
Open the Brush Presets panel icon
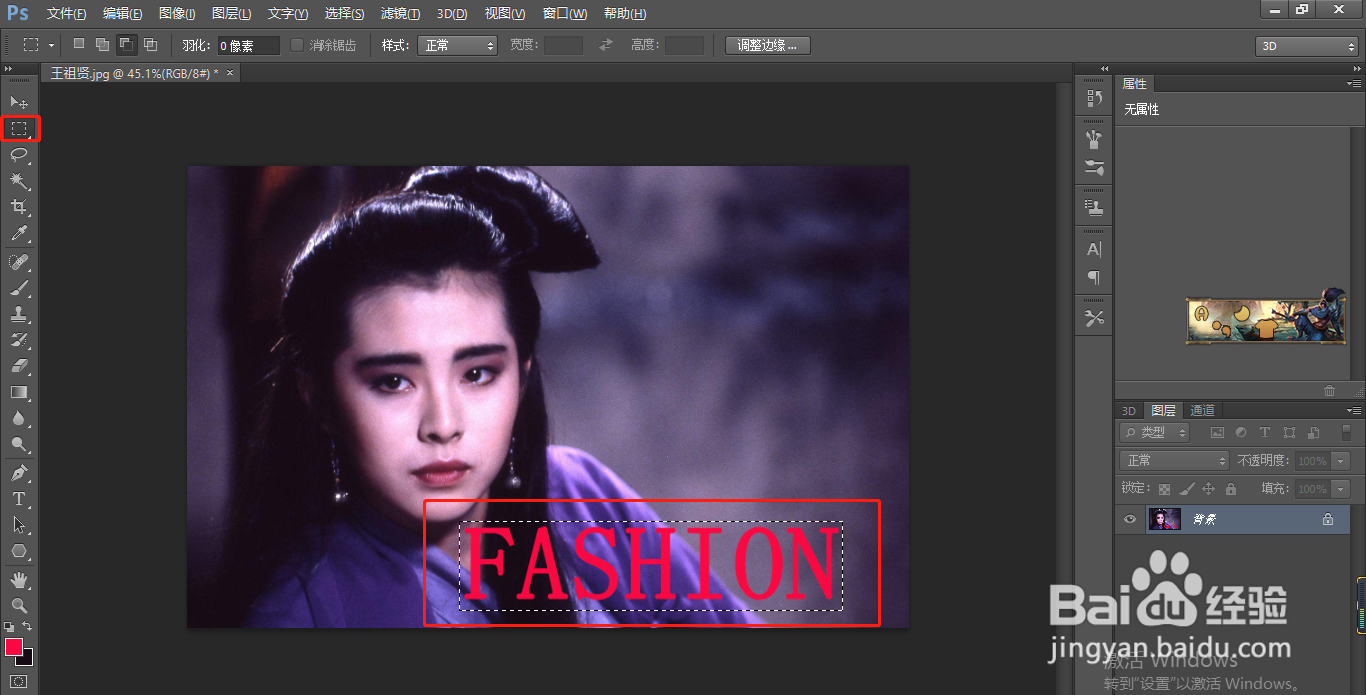[1094, 167]
